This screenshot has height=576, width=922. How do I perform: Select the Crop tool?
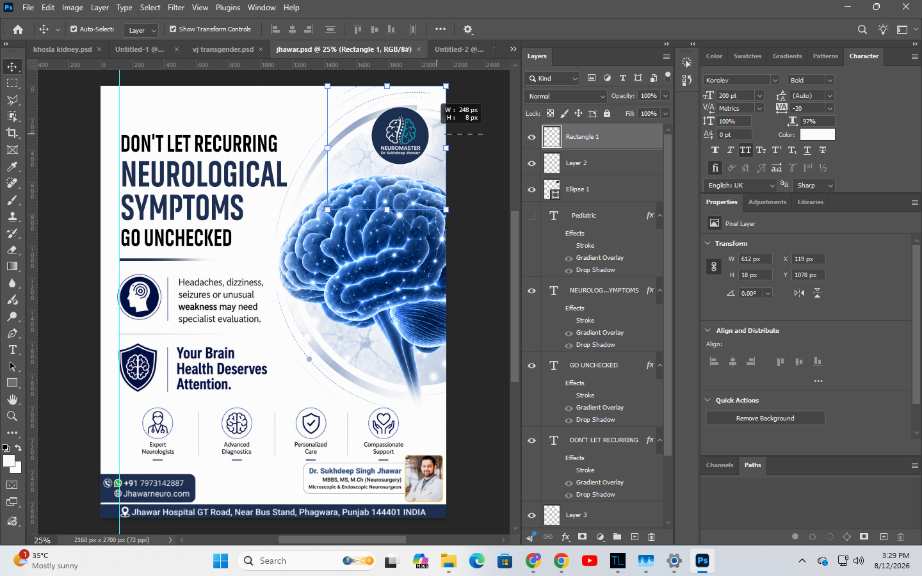pyautogui.click(x=12, y=133)
